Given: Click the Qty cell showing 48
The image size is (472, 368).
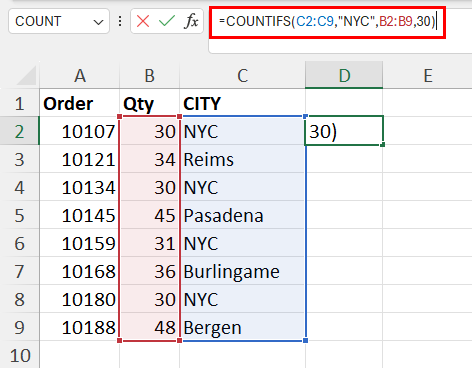Looking at the screenshot, I should (x=149, y=327).
